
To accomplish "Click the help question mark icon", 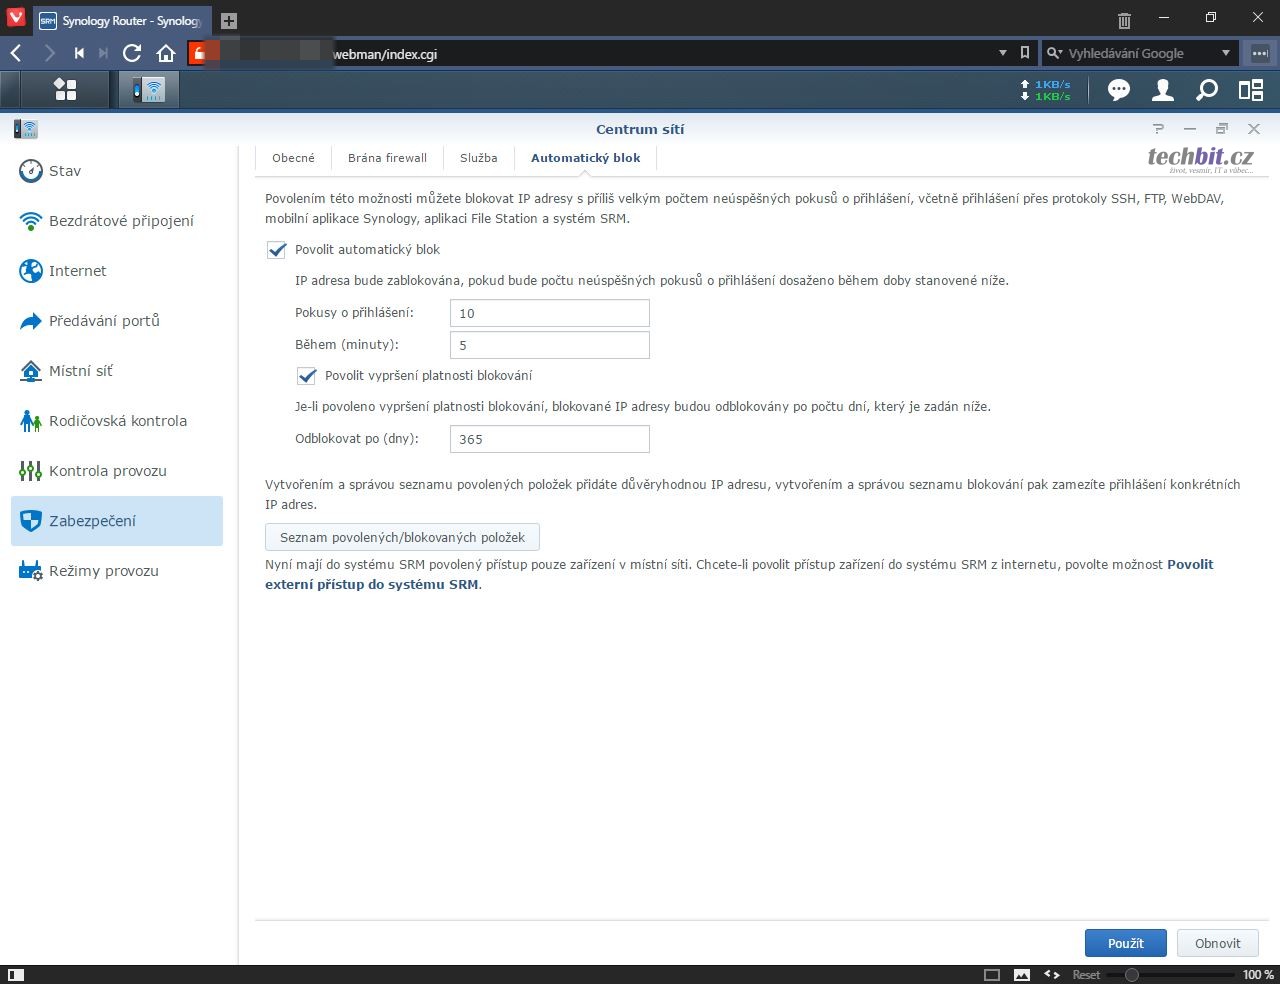I will tap(1158, 129).
